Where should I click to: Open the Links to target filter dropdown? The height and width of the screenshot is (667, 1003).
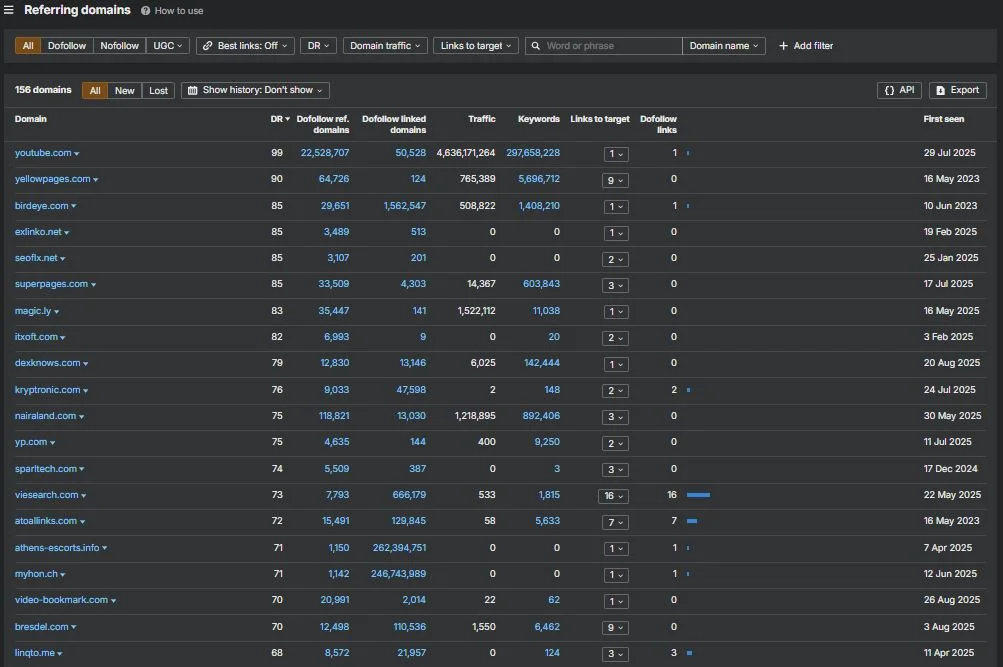[476, 46]
